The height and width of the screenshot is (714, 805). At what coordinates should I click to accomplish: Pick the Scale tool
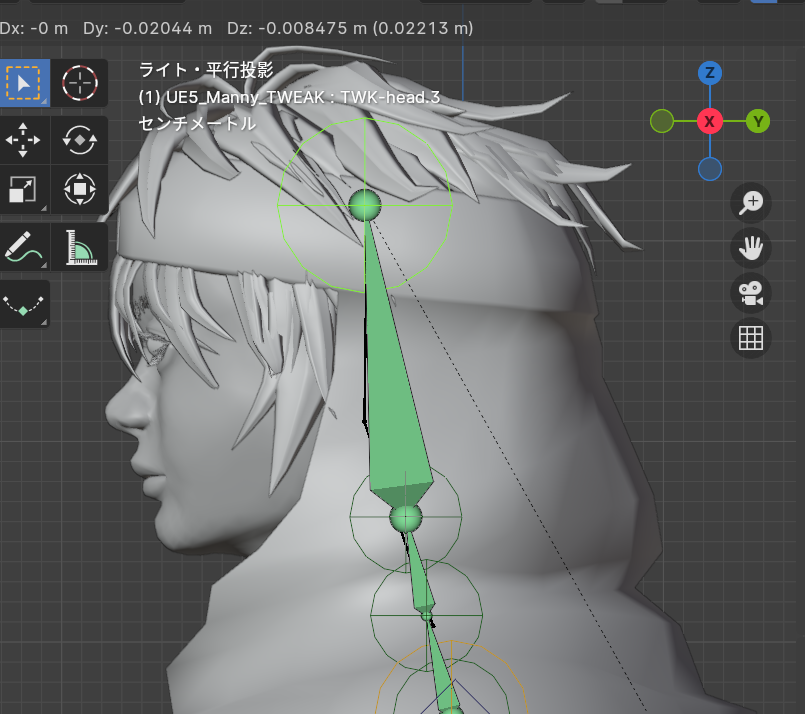coord(23,189)
